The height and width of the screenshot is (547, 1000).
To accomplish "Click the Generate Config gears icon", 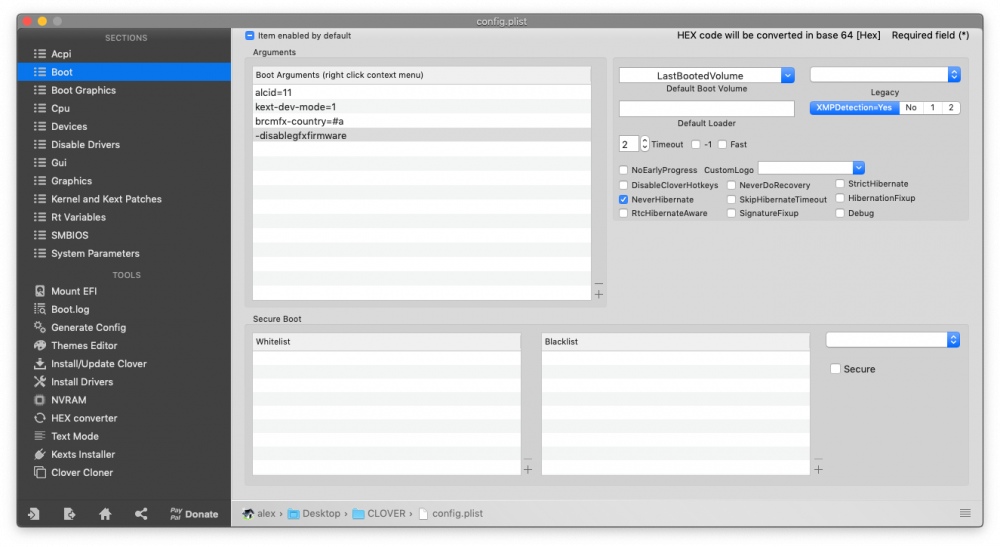I will click(x=40, y=327).
